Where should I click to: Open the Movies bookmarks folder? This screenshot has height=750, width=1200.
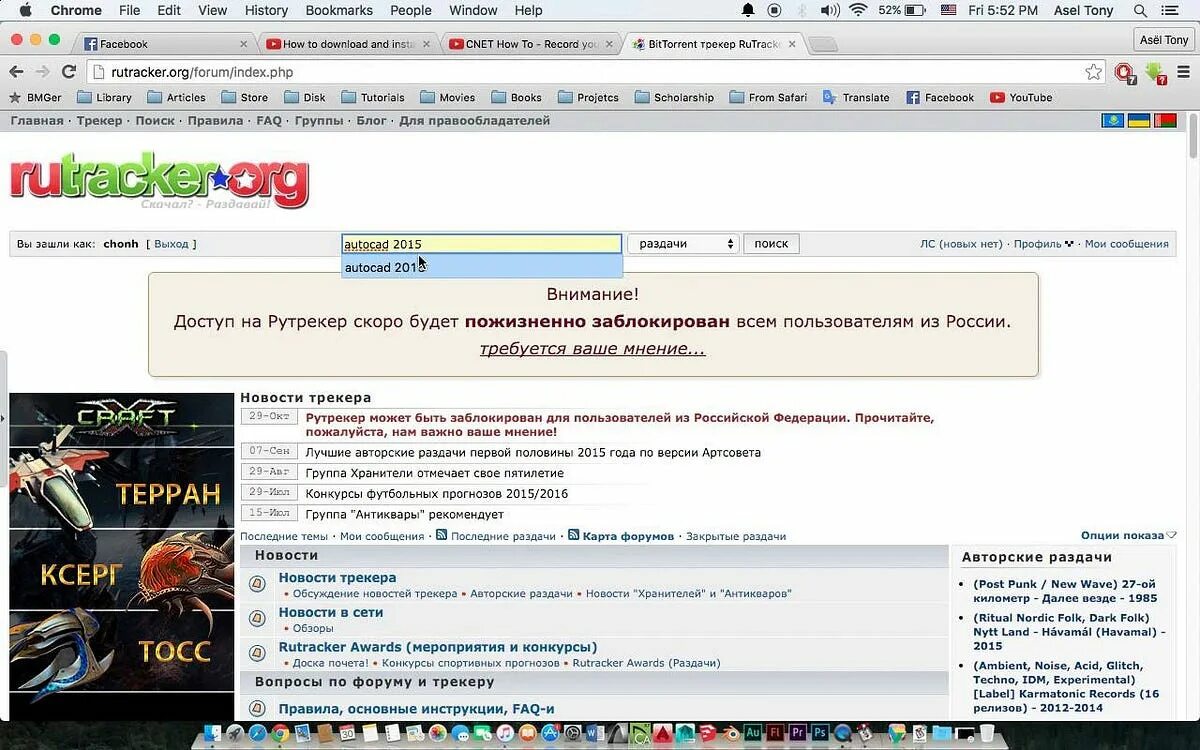[x=447, y=98]
